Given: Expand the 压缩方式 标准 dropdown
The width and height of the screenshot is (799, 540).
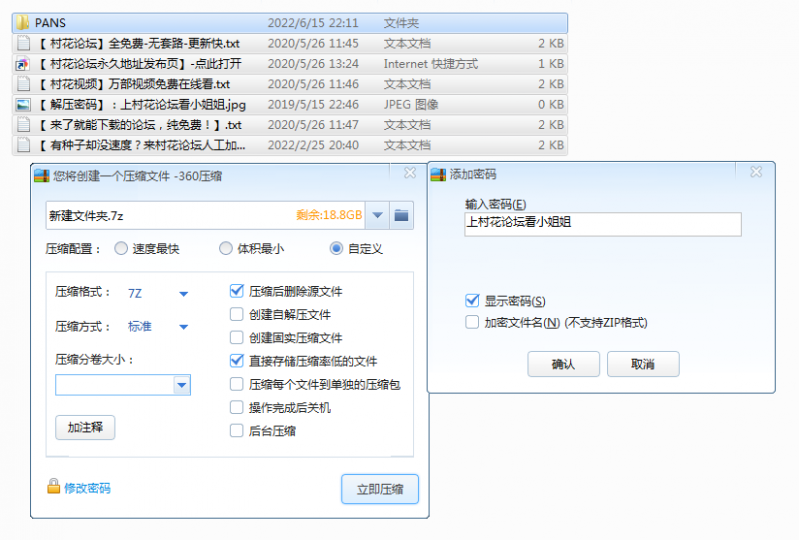Looking at the screenshot, I should click(x=183, y=327).
